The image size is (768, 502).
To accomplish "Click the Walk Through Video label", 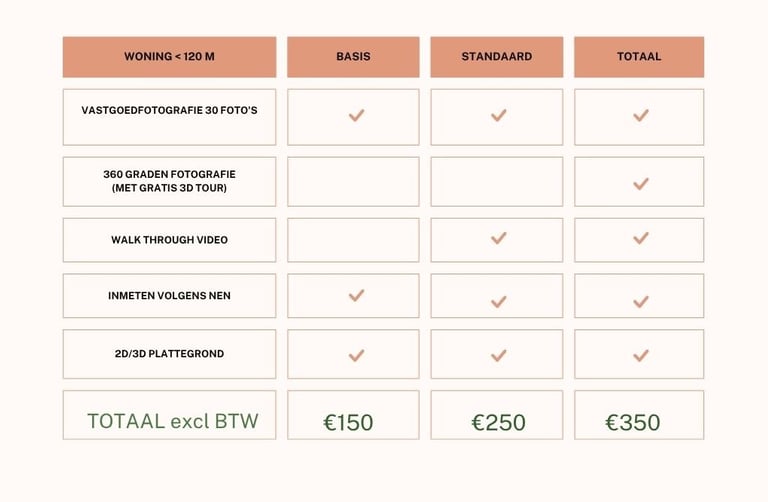I will [169, 240].
